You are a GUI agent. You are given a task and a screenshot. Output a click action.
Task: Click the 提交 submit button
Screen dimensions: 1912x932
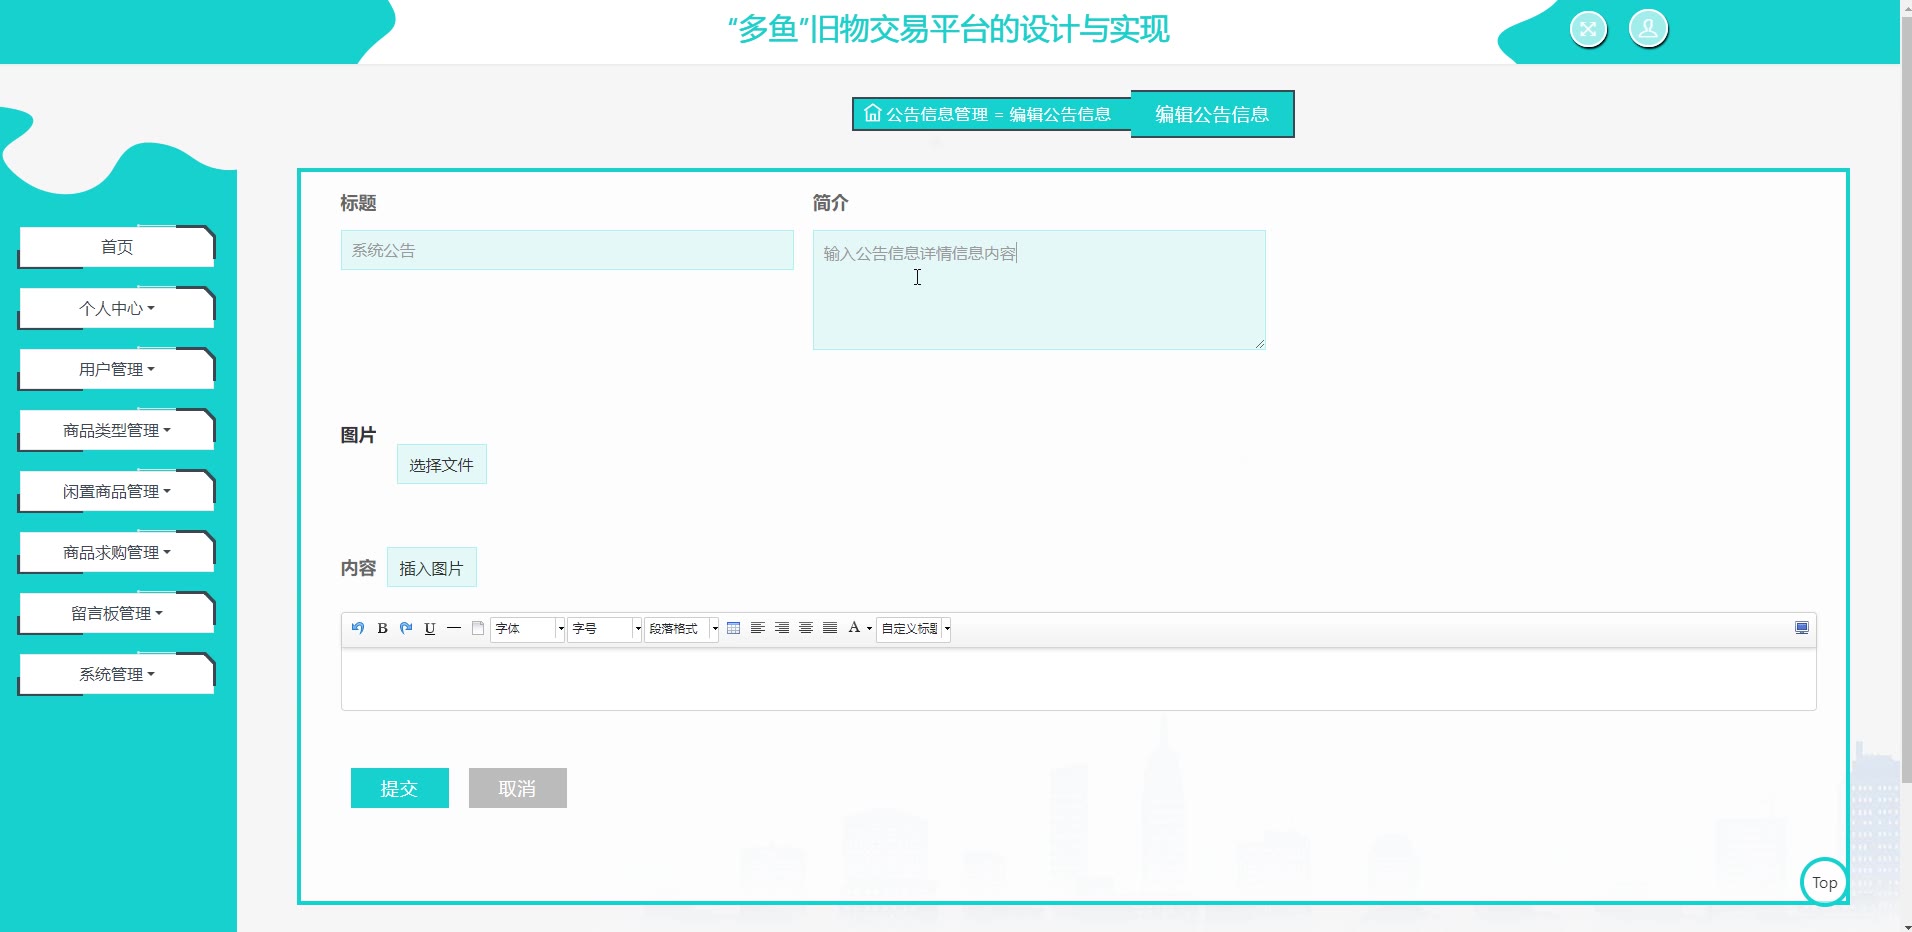[400, 788]
